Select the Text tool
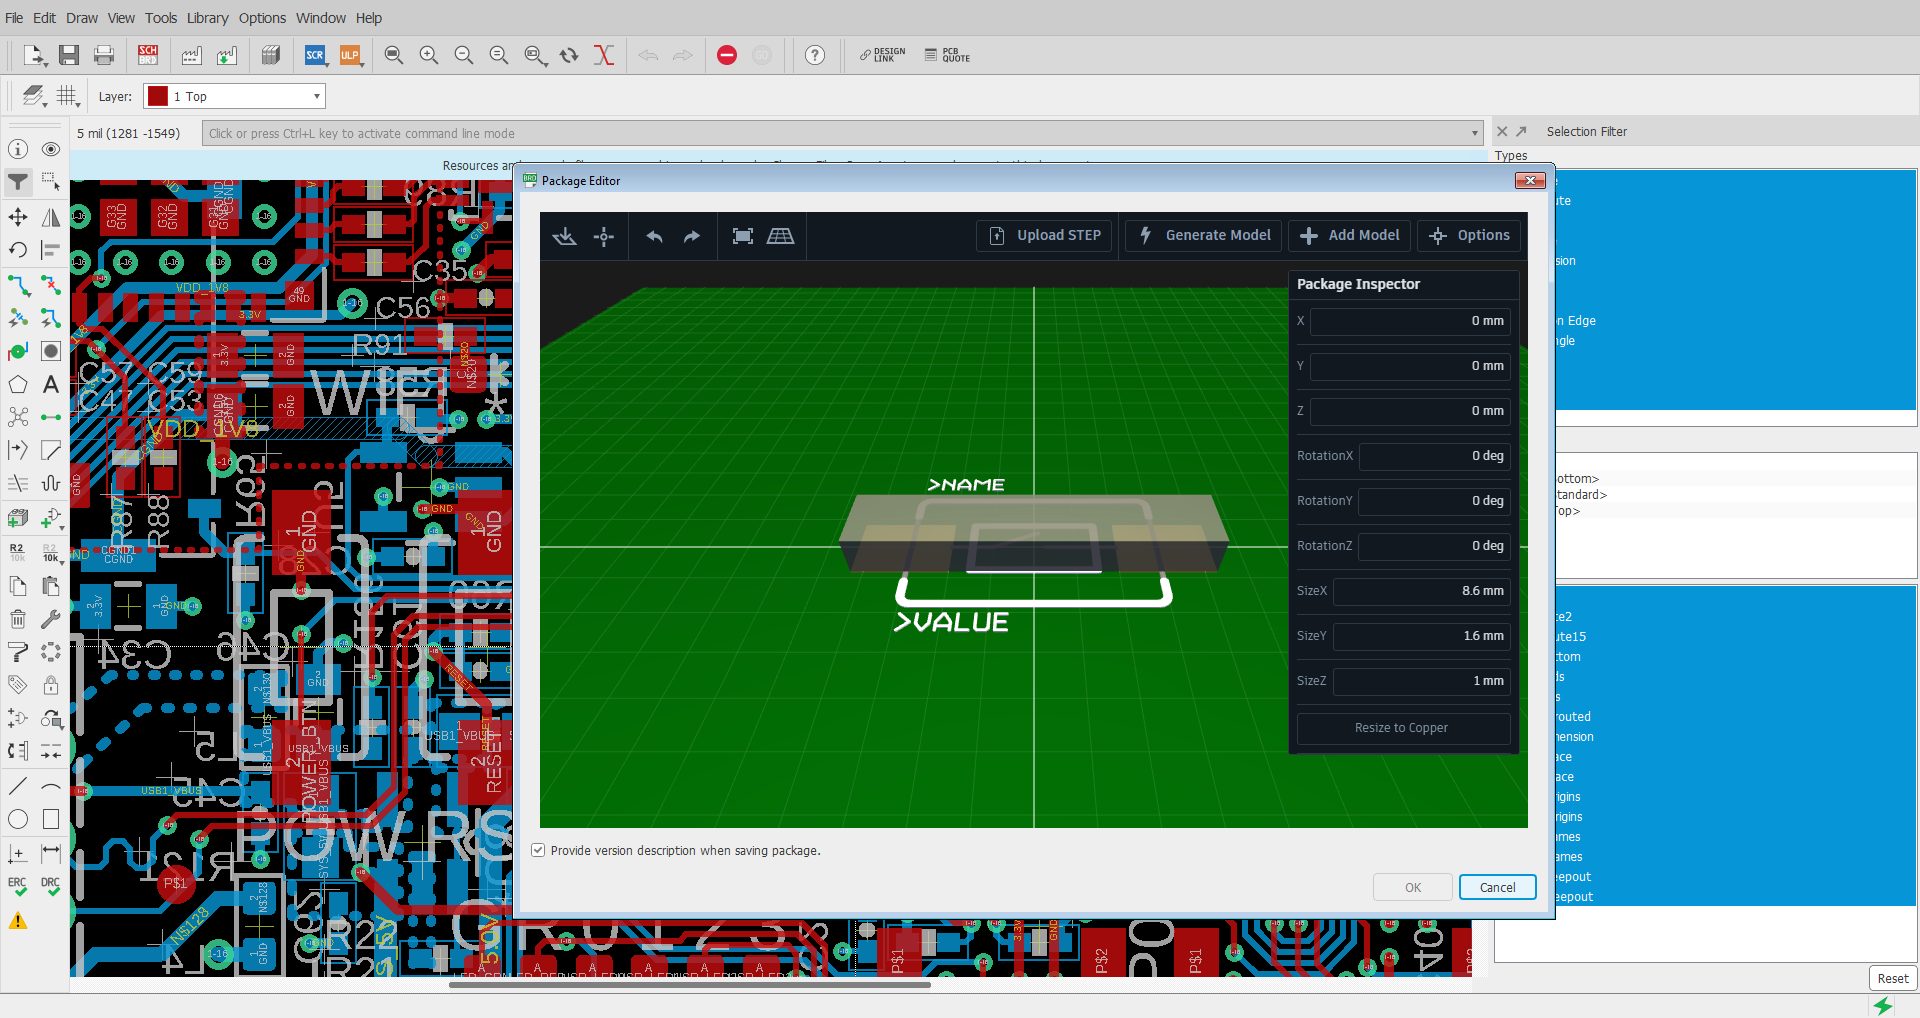This screenshot has height=1018, width=1920. pos(50,384)
